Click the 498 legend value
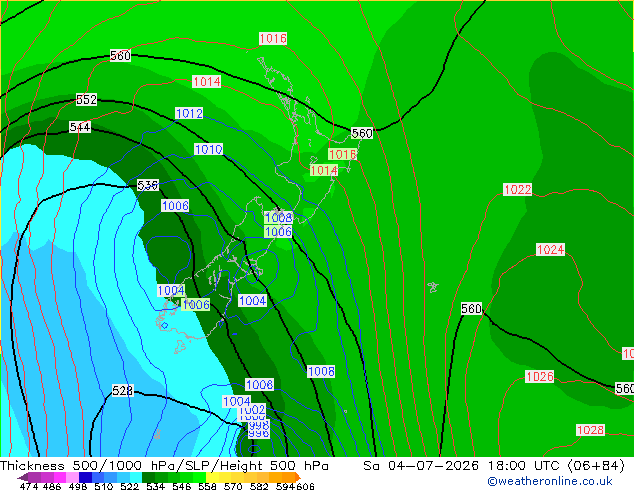 click(78, 486)
